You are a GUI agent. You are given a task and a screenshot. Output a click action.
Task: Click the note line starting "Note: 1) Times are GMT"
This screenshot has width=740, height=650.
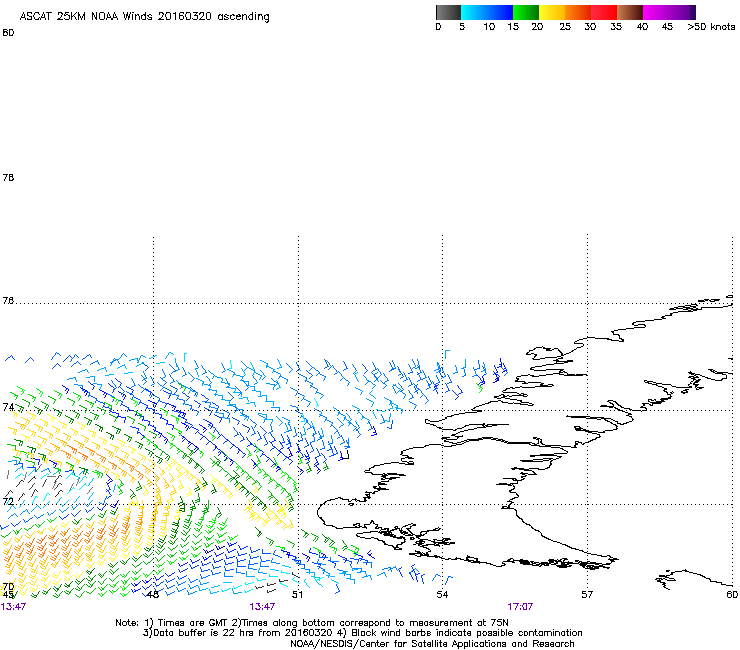point(312,623)
